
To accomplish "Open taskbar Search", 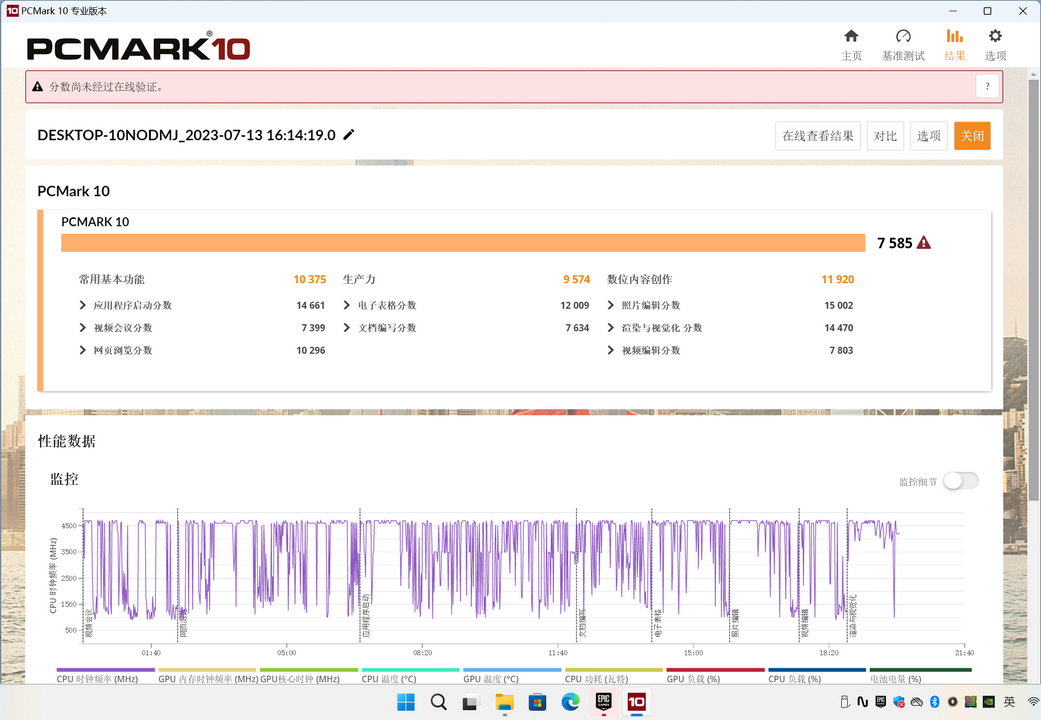I will tap(438, 701).
